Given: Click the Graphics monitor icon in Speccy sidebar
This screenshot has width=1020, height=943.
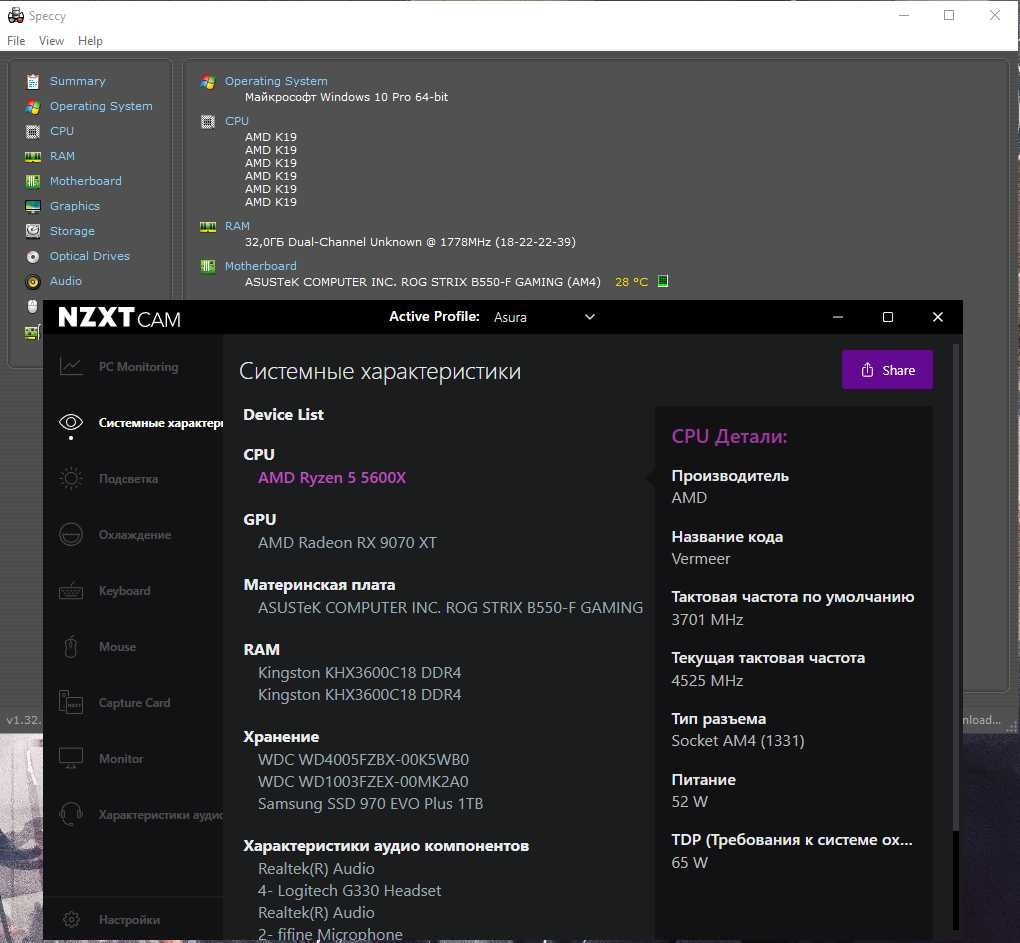Looking at the screenshot, I should 33,206.
